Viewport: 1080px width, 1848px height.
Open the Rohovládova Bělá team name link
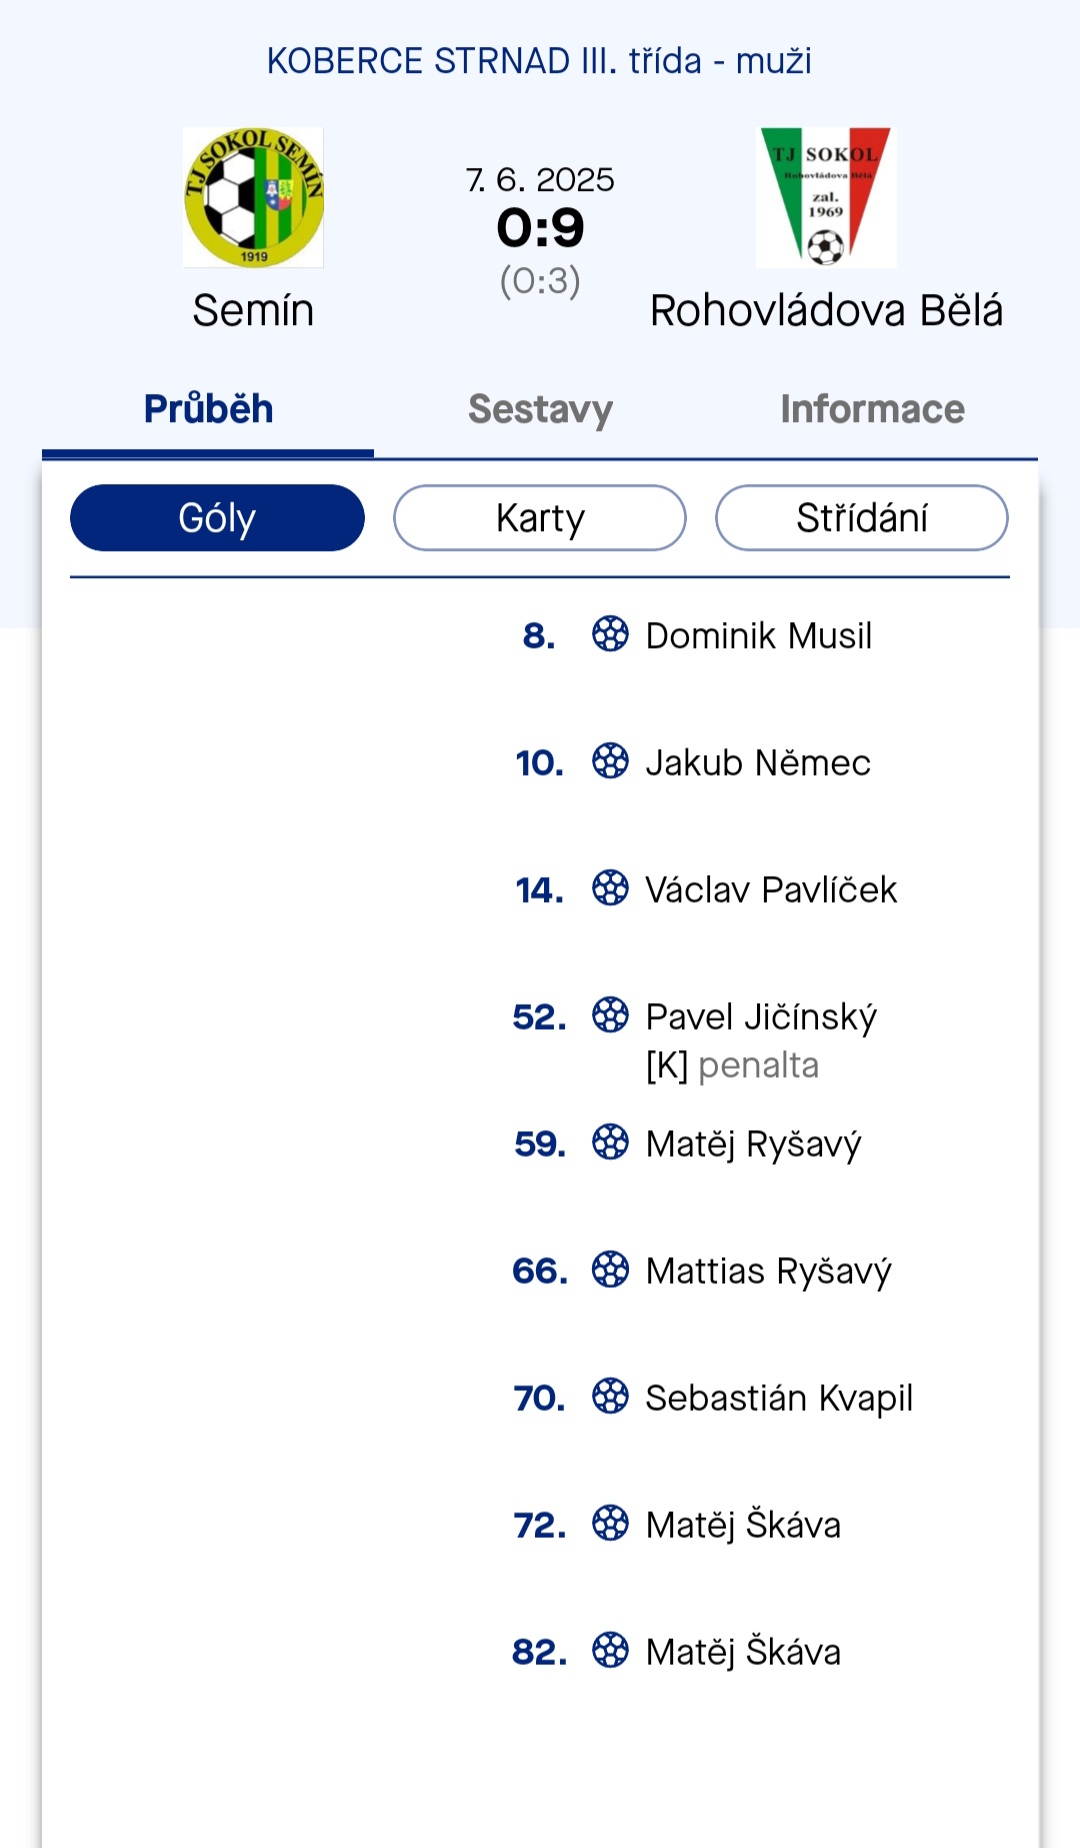pos(826,310)
